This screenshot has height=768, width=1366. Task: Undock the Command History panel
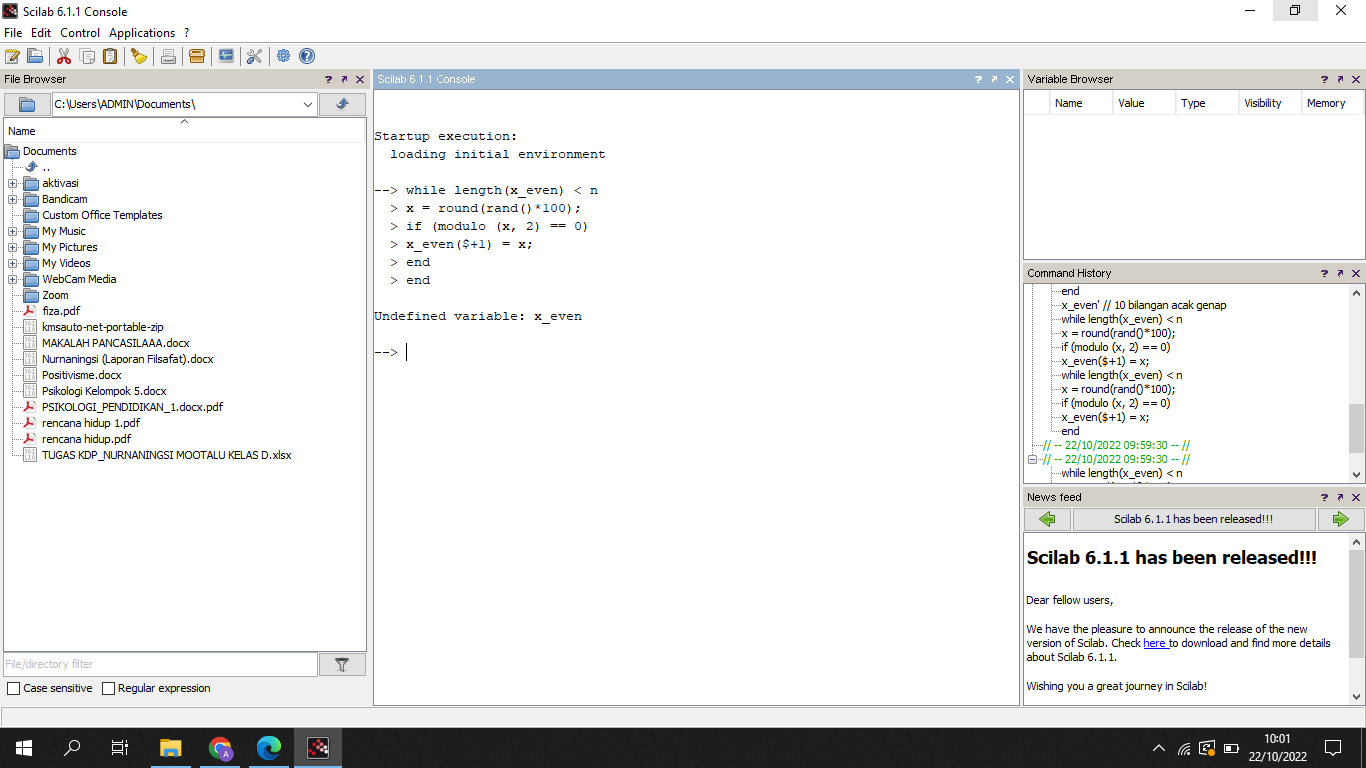1340,273
